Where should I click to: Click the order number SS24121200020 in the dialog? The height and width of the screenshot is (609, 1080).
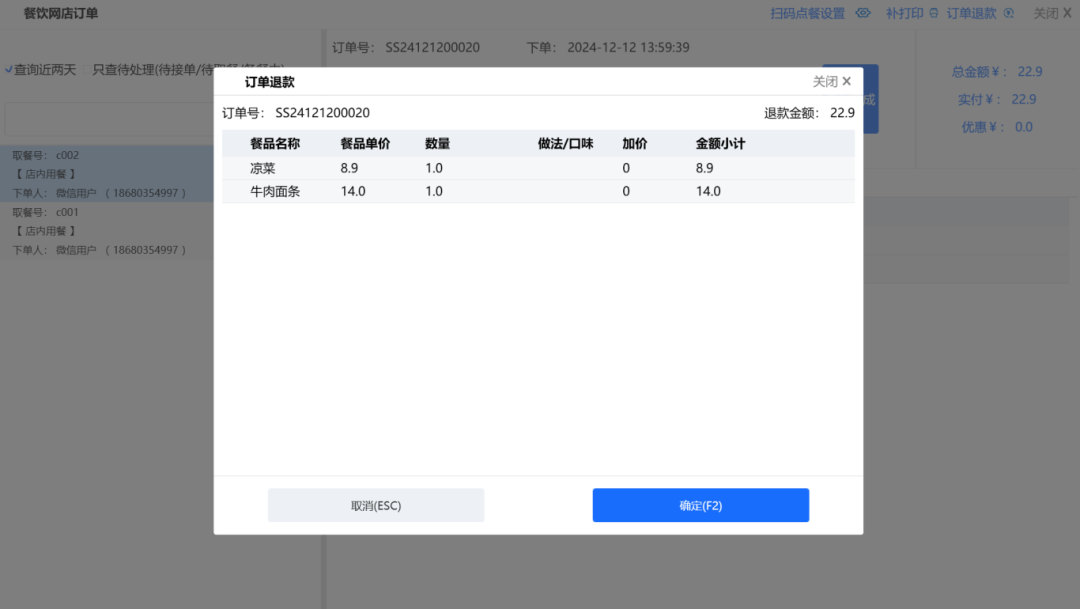(x=322, y=112)
